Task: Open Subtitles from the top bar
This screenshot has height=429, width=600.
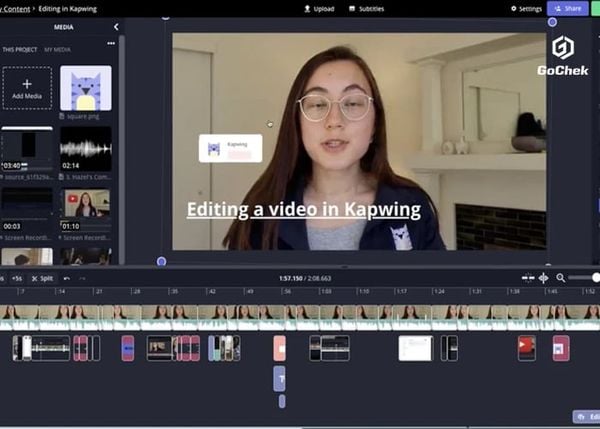Action: [x=366, y=9]
